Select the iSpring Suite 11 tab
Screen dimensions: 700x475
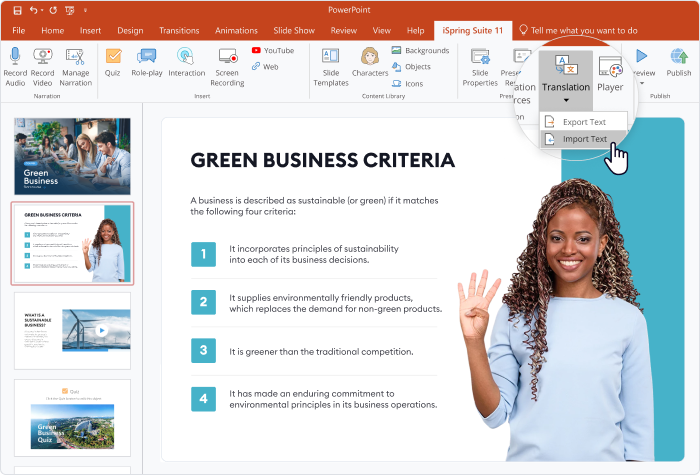(x=472, y=30)
